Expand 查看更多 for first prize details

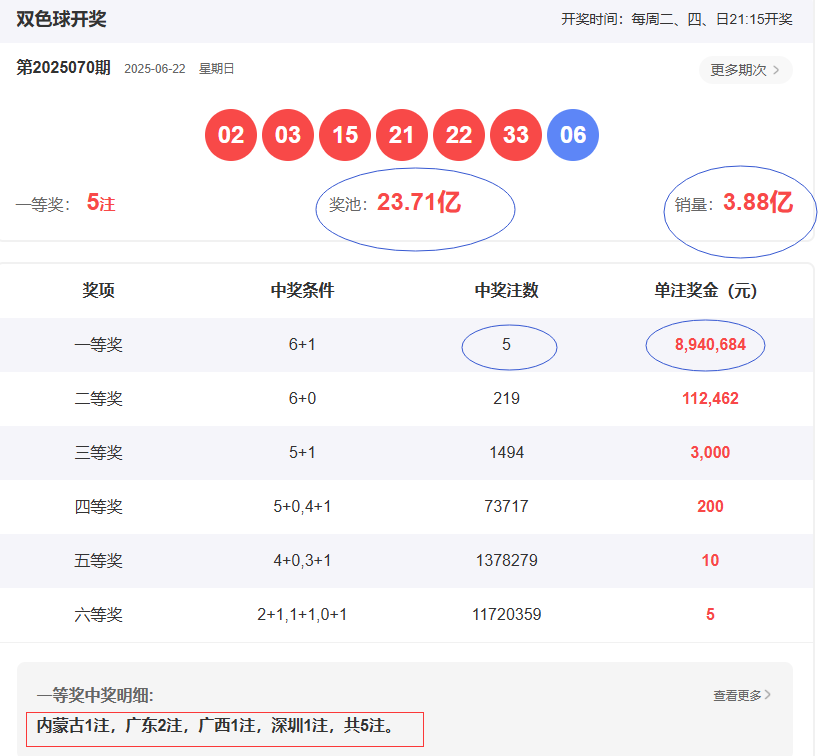pos(741,695)
